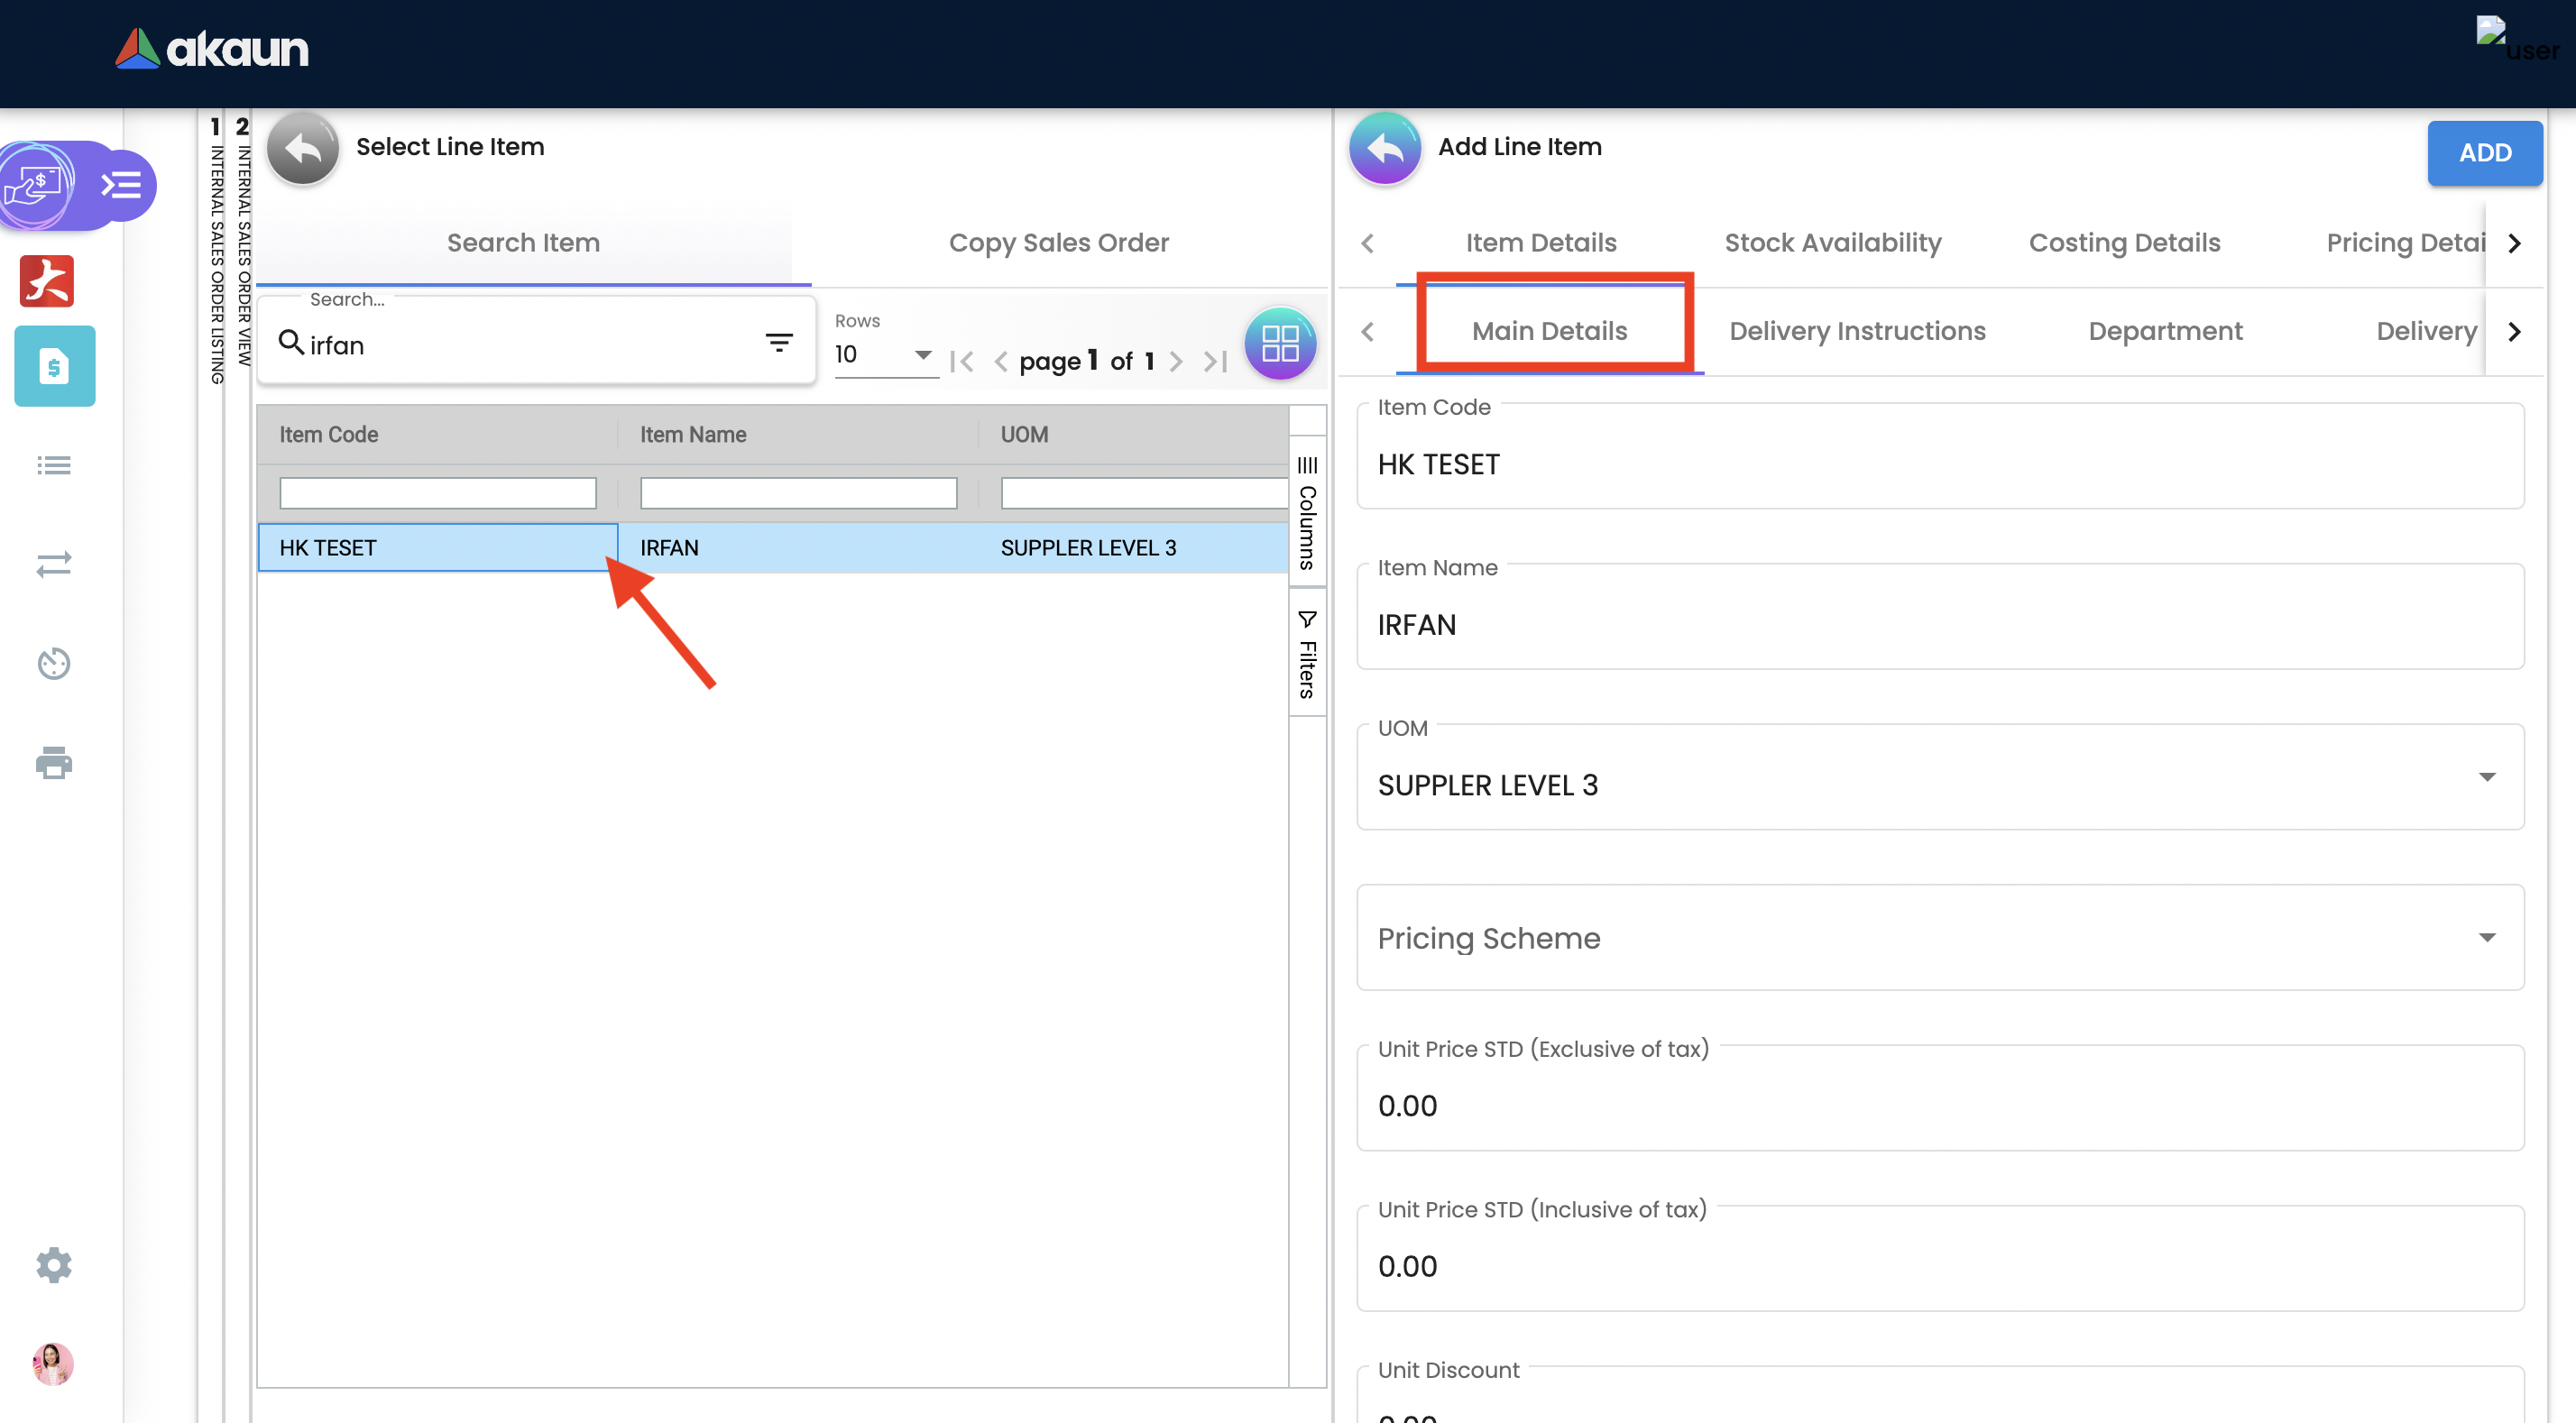The height and width of the screenshot is (1423, 2576).
Task: Click the purple back arrow beside Add Line Item
Action: point(1384,148)
